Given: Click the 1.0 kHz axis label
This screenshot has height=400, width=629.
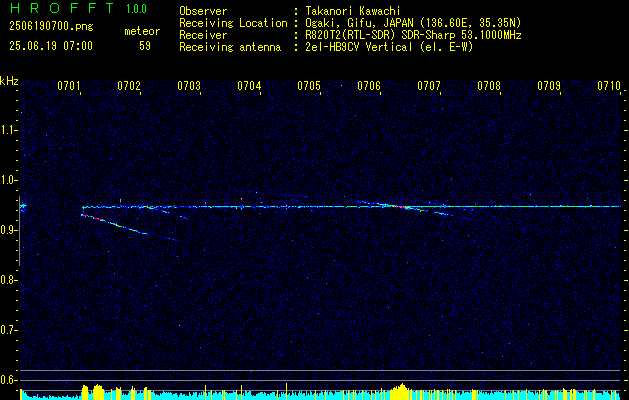Looking at the screenshot, I should point(7,180).
